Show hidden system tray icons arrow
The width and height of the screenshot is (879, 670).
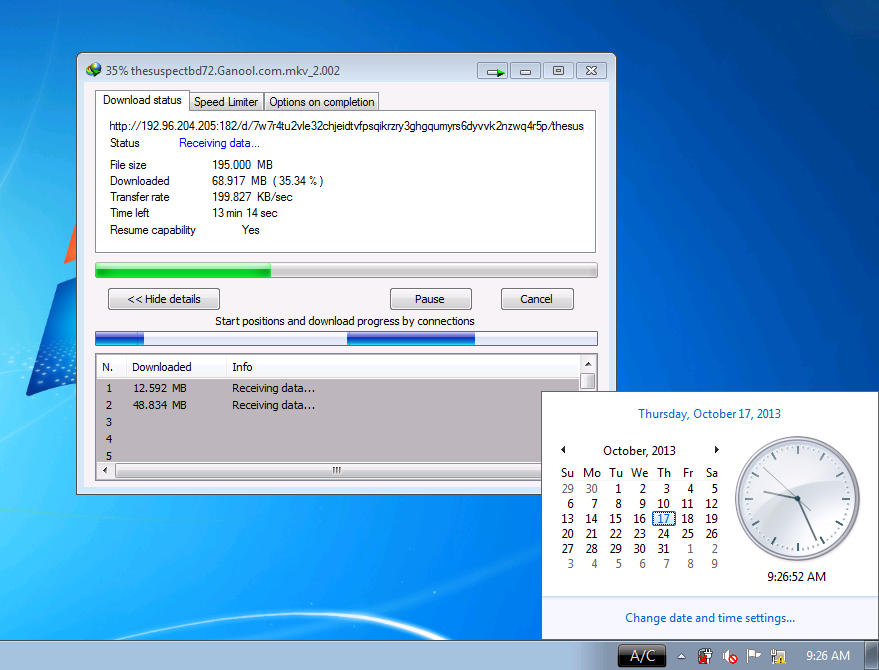tap(681, 657)
